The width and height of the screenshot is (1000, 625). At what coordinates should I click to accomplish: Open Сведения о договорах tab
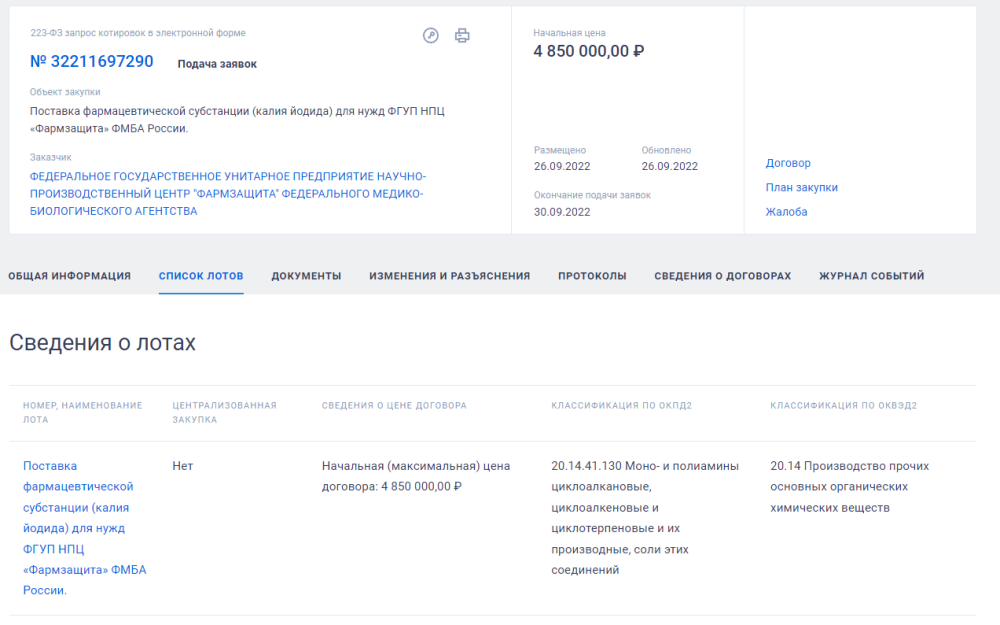[x=723, y=276]
